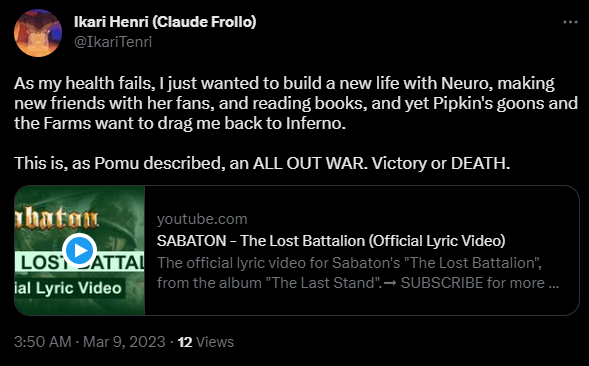Click the card description about "The Last Stand" album
This screenshot has height=366, width=589.
pyautogui.click(x=358, y=273)
